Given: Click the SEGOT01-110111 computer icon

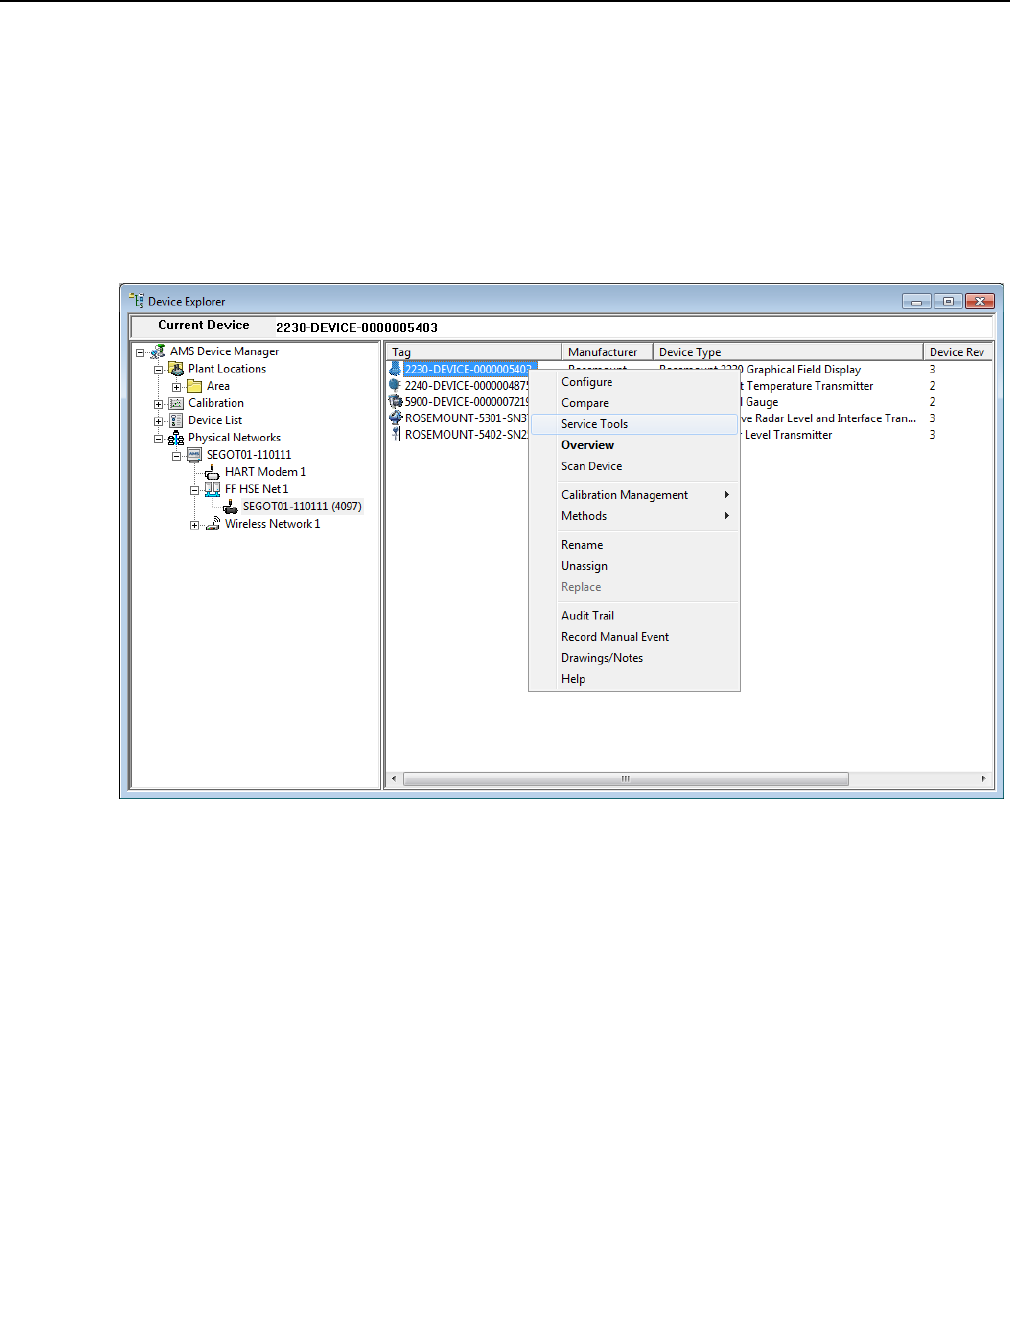Looking at the screenshot, I should tap(195, 455).
